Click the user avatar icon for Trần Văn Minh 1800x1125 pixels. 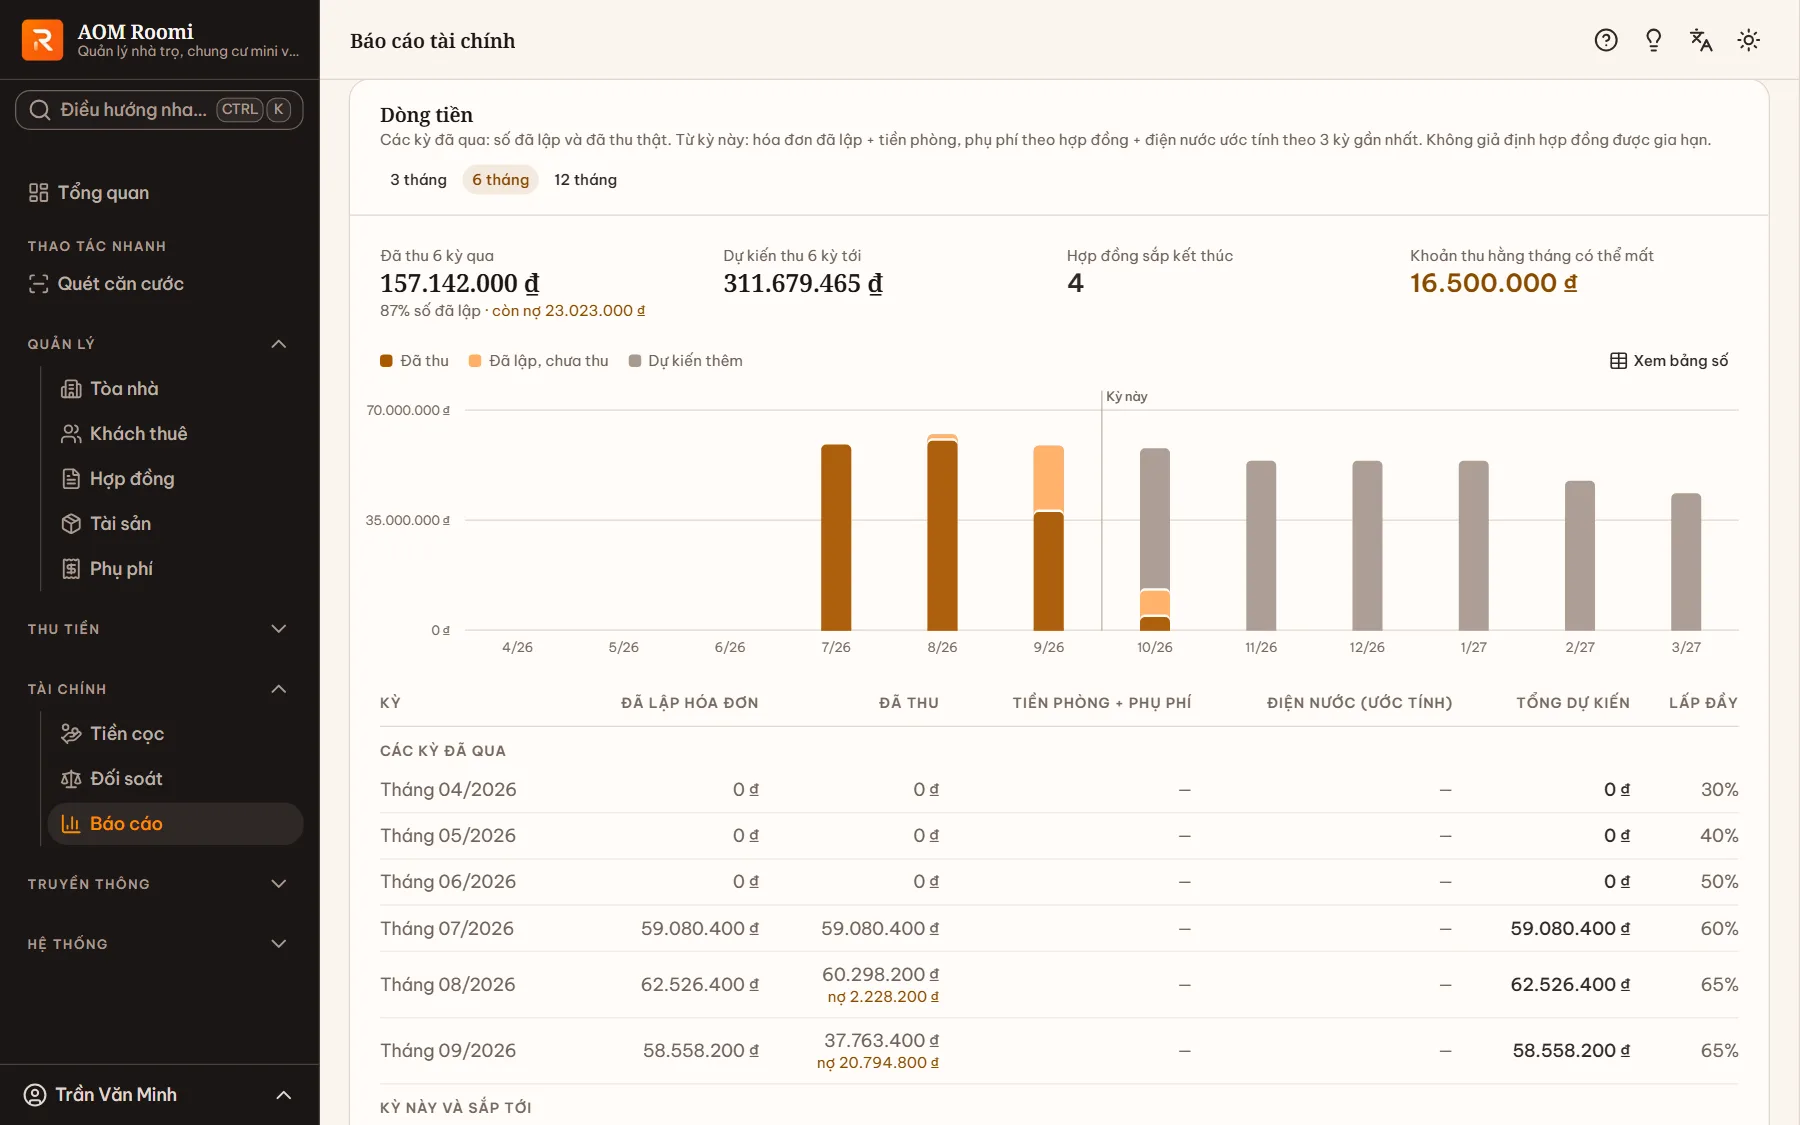tap(35, 1095)
